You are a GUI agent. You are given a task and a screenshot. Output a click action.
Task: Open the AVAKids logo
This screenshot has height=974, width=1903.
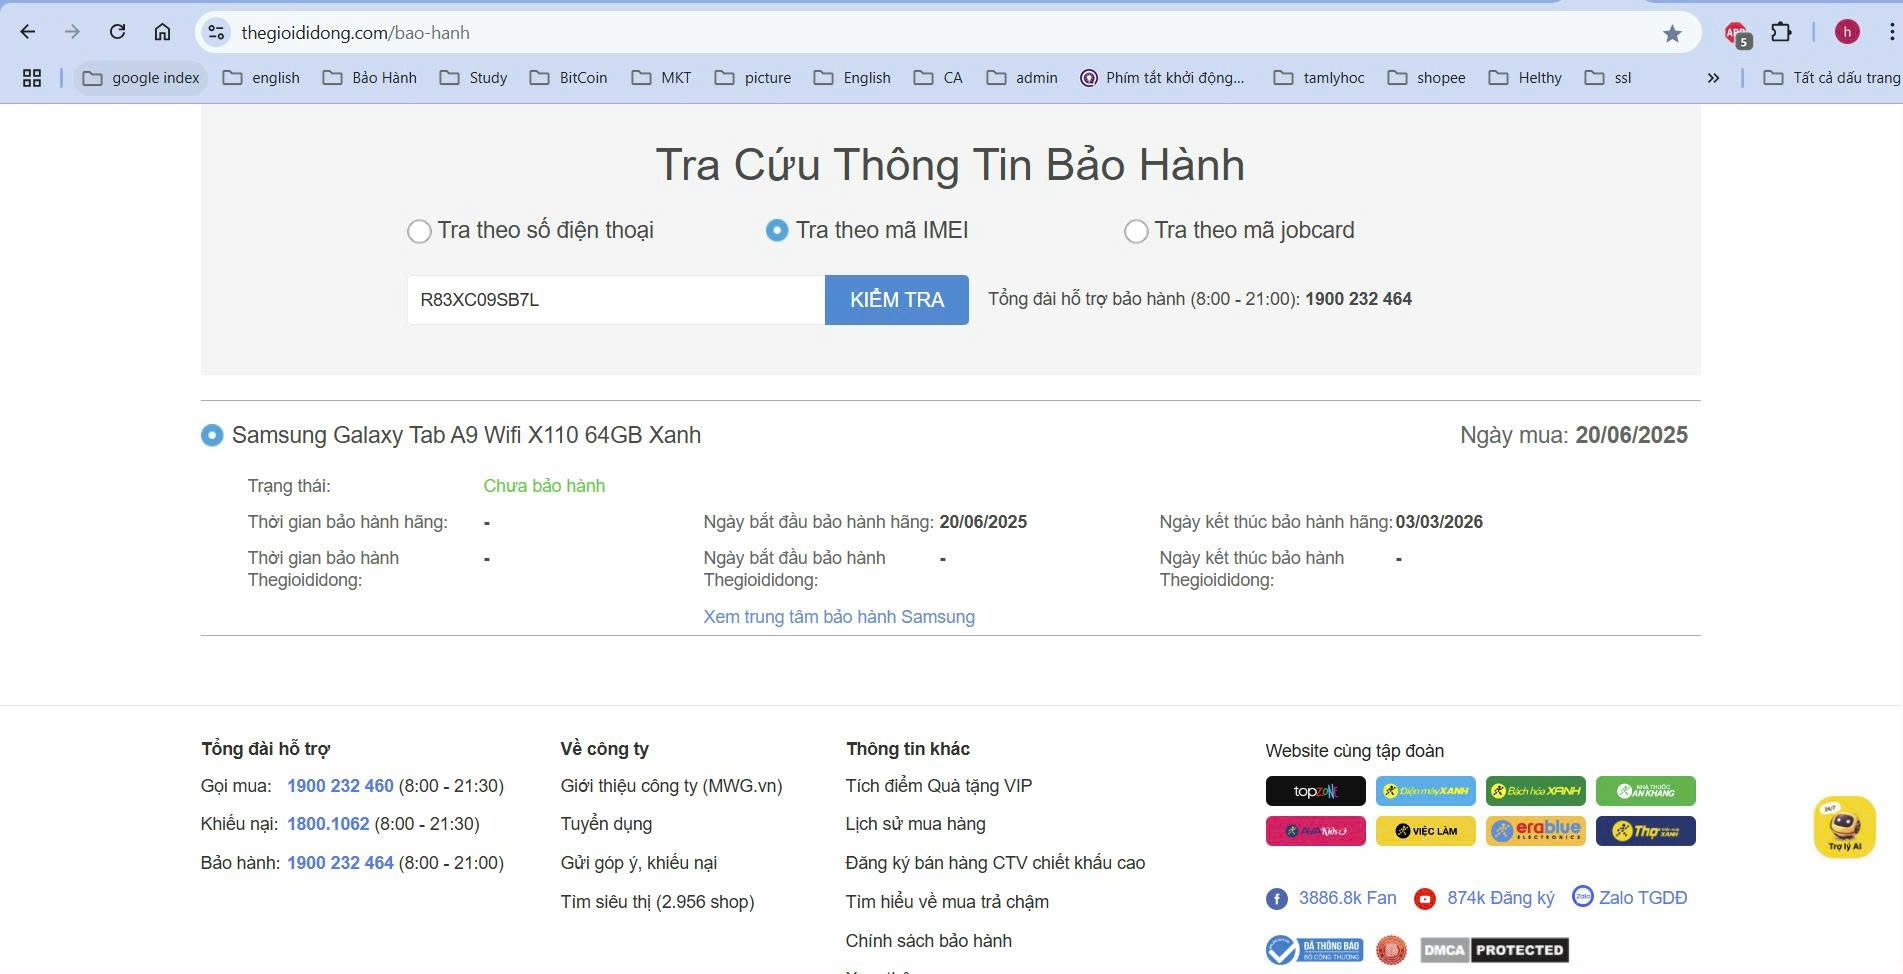[x=1315, y=831]
